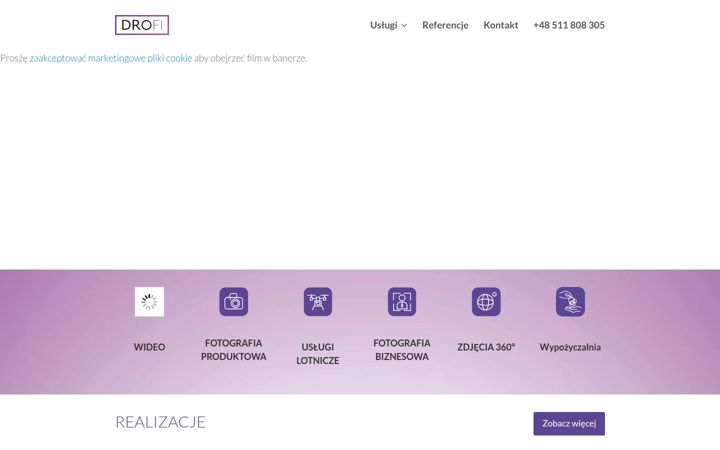Screen dimensions: 720x450
Task: Select the drone aerial services icon
Action: [318, 302]
